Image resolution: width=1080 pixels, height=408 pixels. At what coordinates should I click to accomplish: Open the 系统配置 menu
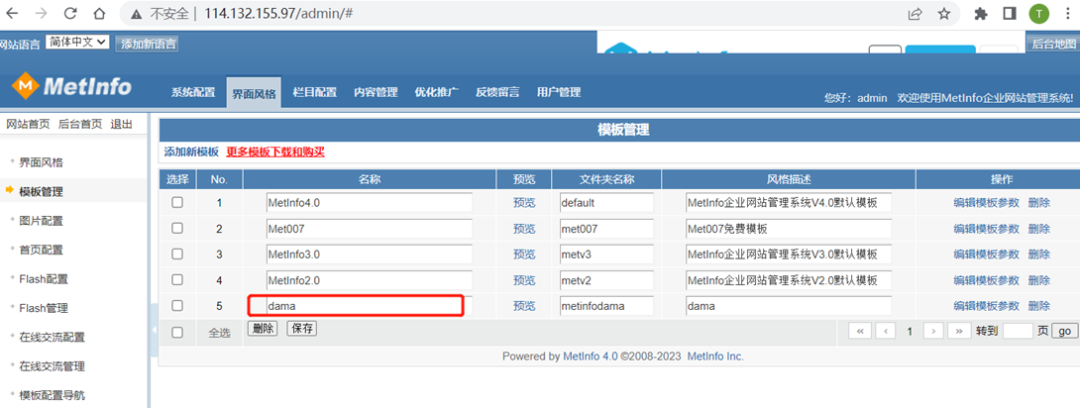pos(193,92)
